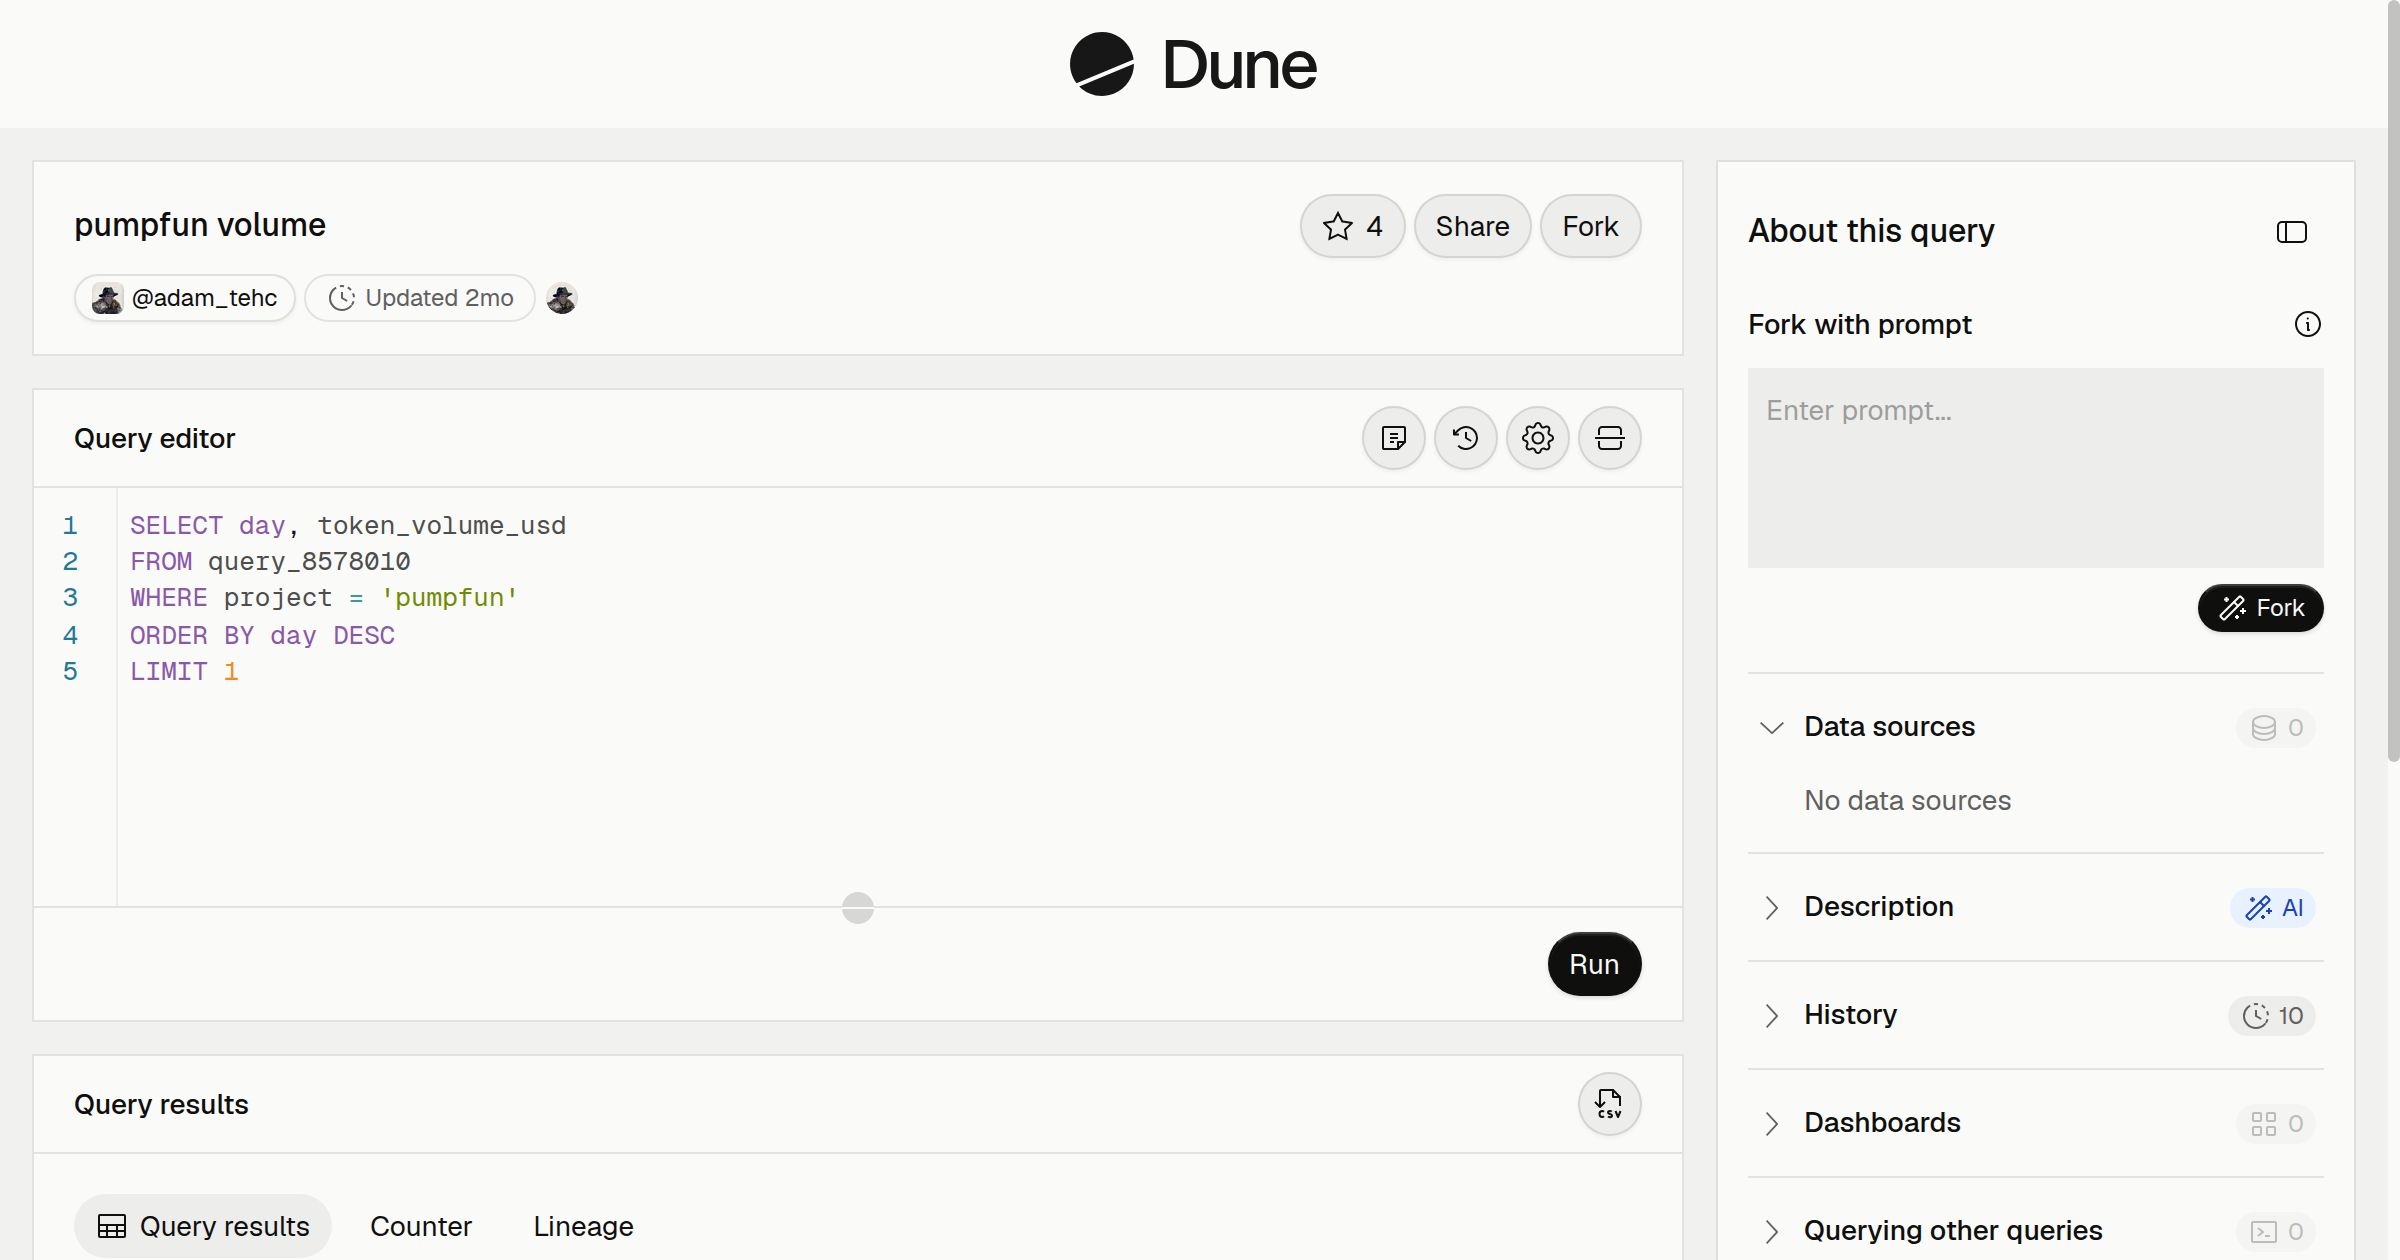Click the History count badge 10
This screenshot has height=1260, width=2400.
(2272, 1015)
